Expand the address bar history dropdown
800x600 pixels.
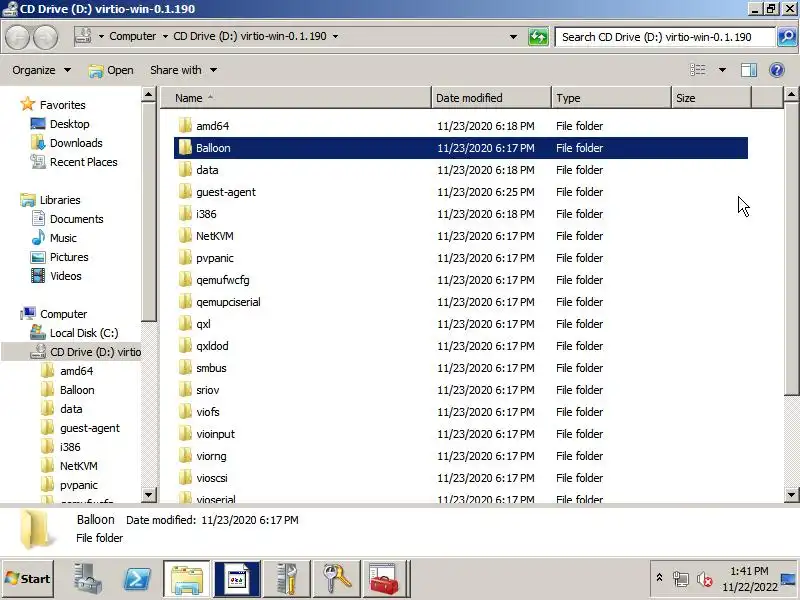point(513,37)
